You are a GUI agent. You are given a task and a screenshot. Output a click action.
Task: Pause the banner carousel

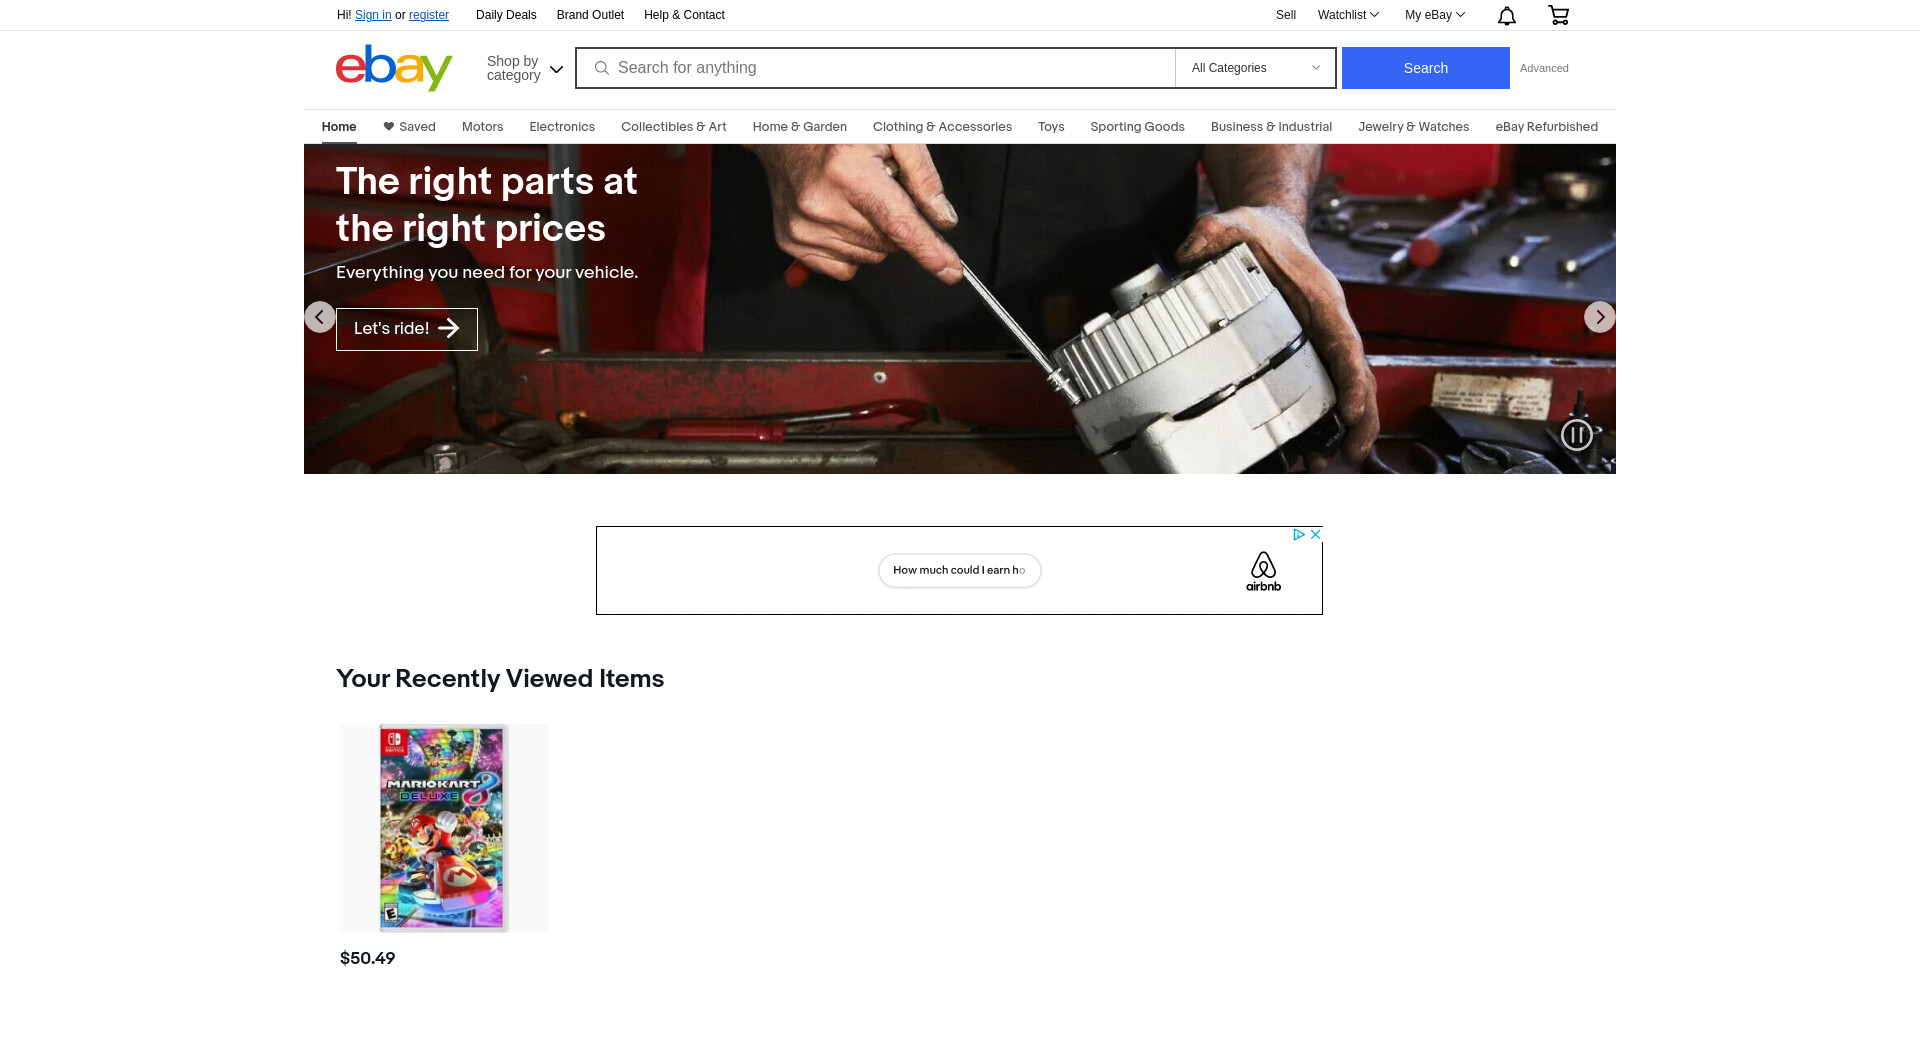click(x=1576, y=435)
